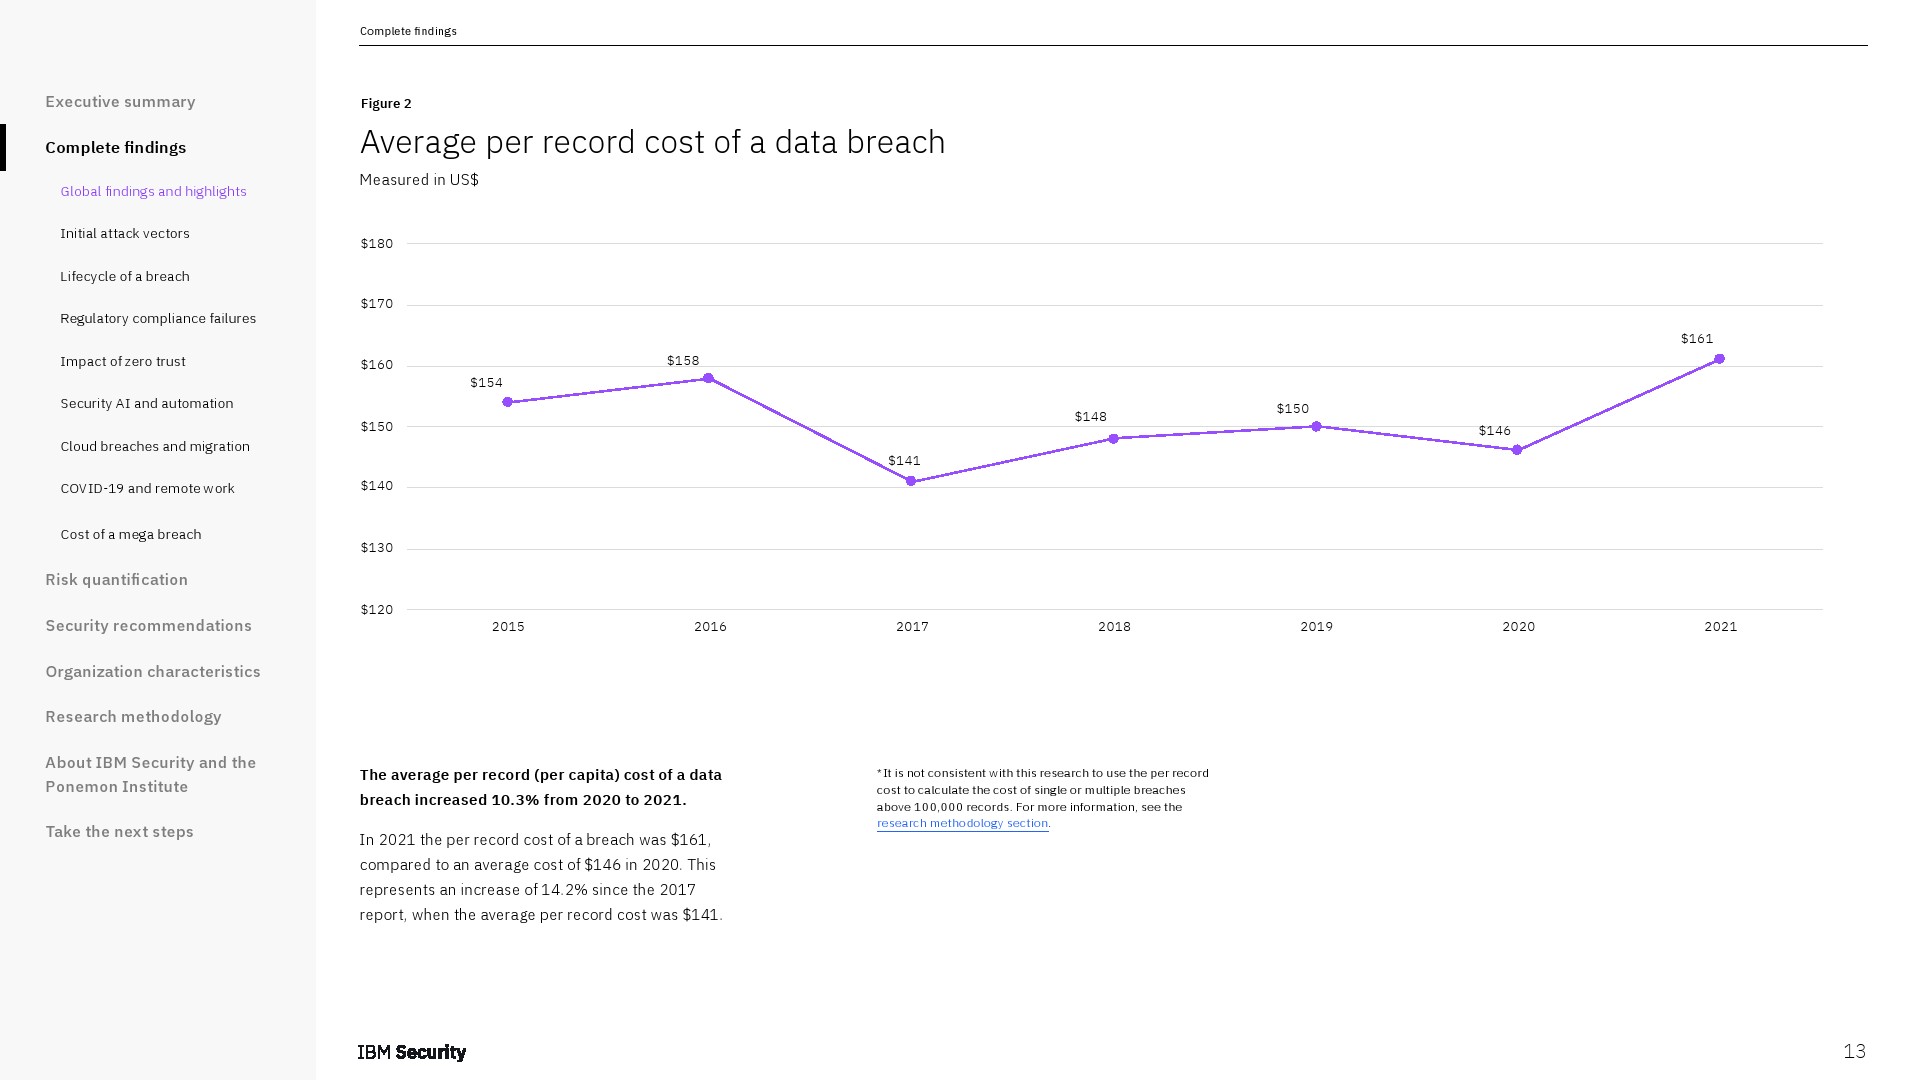Screen dimensions: 1920x1080
Task: Select Complete findings in the sidebar
Action: point(115,148)
